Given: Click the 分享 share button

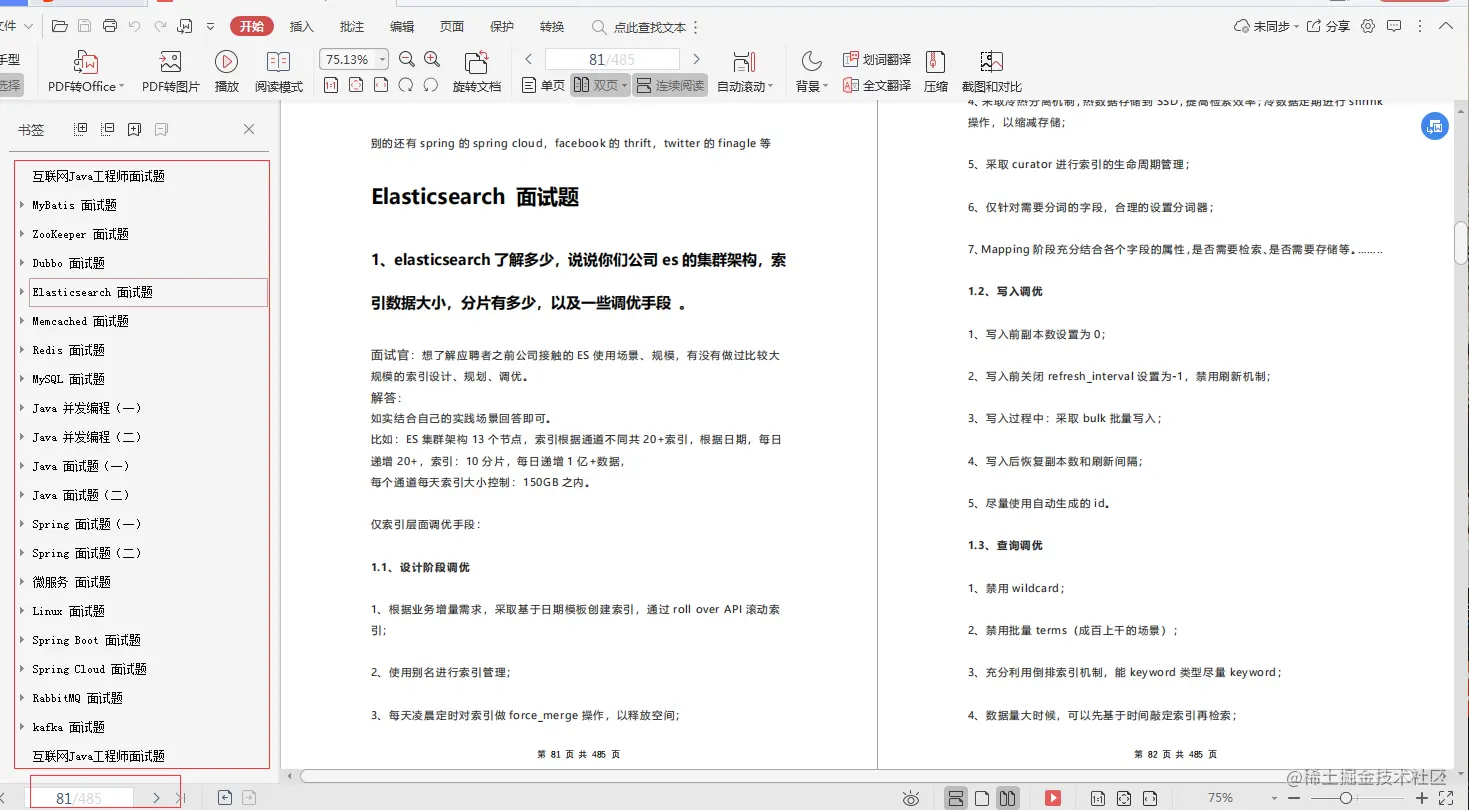Looking at the screenshot, I should (1329, 26).
